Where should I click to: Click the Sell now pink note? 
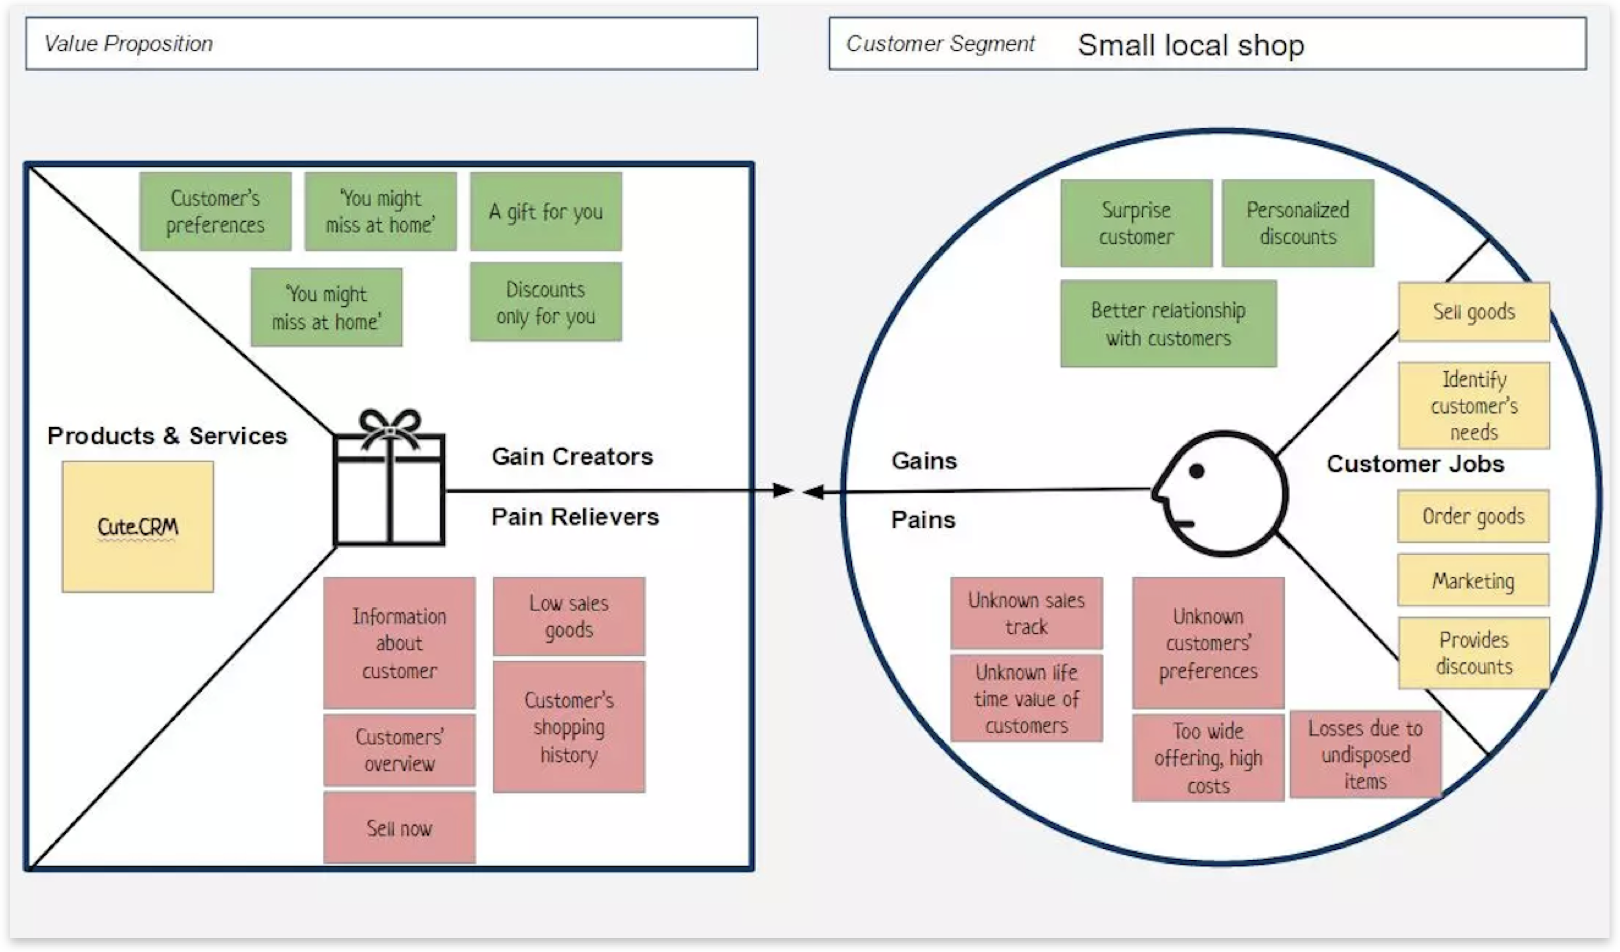click(399, 828)
